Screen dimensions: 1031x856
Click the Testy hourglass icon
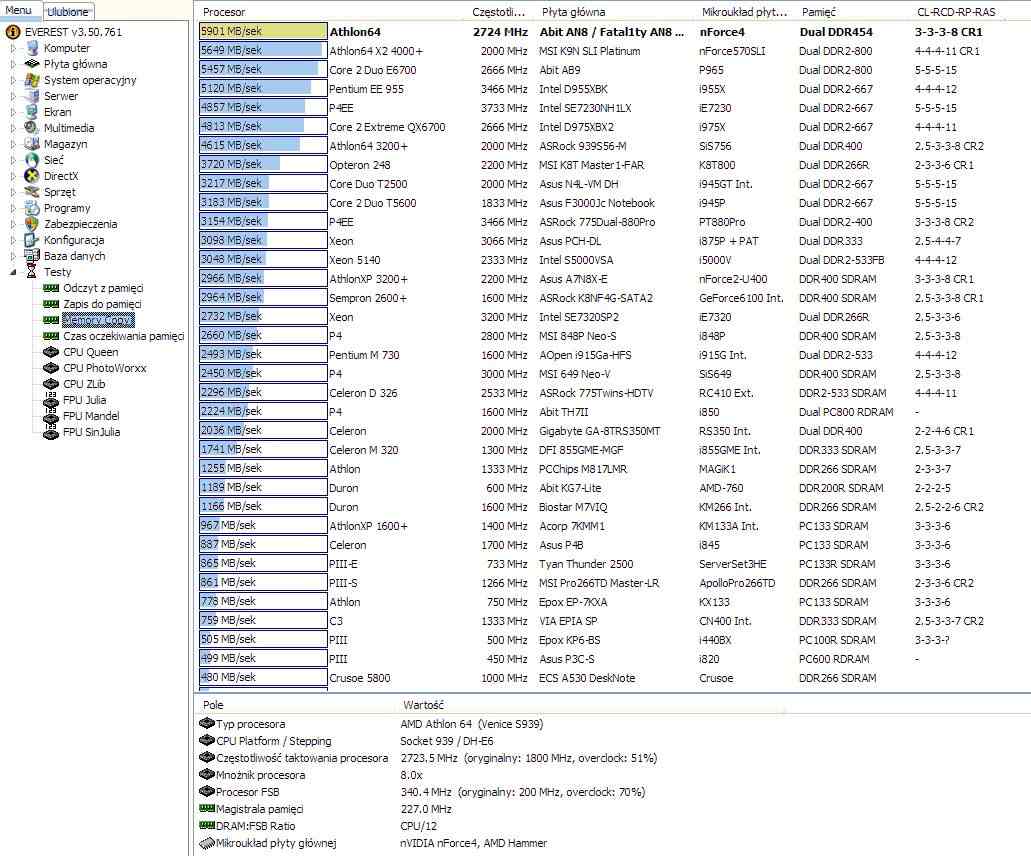coord(32,272)
